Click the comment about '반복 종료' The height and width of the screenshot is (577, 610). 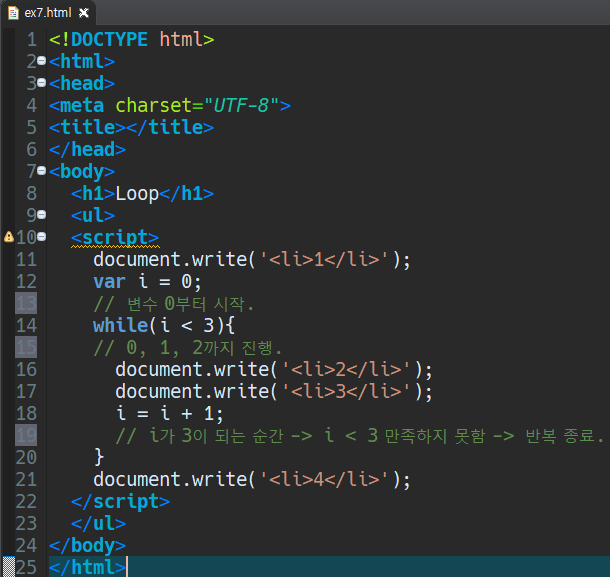[359, 435]
